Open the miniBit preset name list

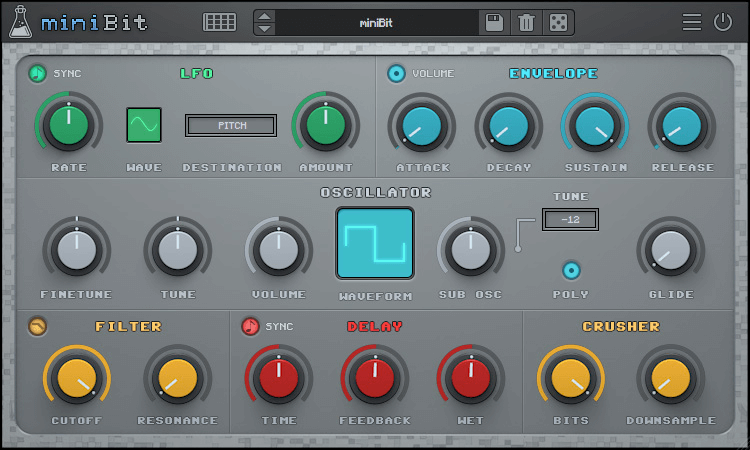click(376, 22)
